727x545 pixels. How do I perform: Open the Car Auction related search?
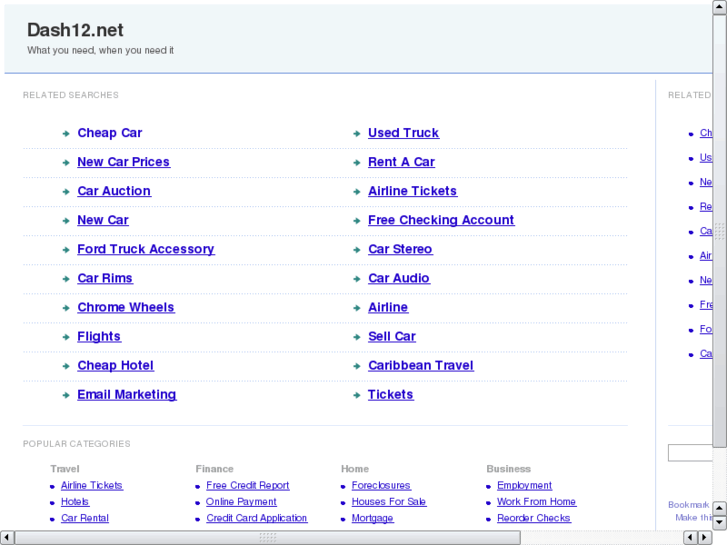114,191
